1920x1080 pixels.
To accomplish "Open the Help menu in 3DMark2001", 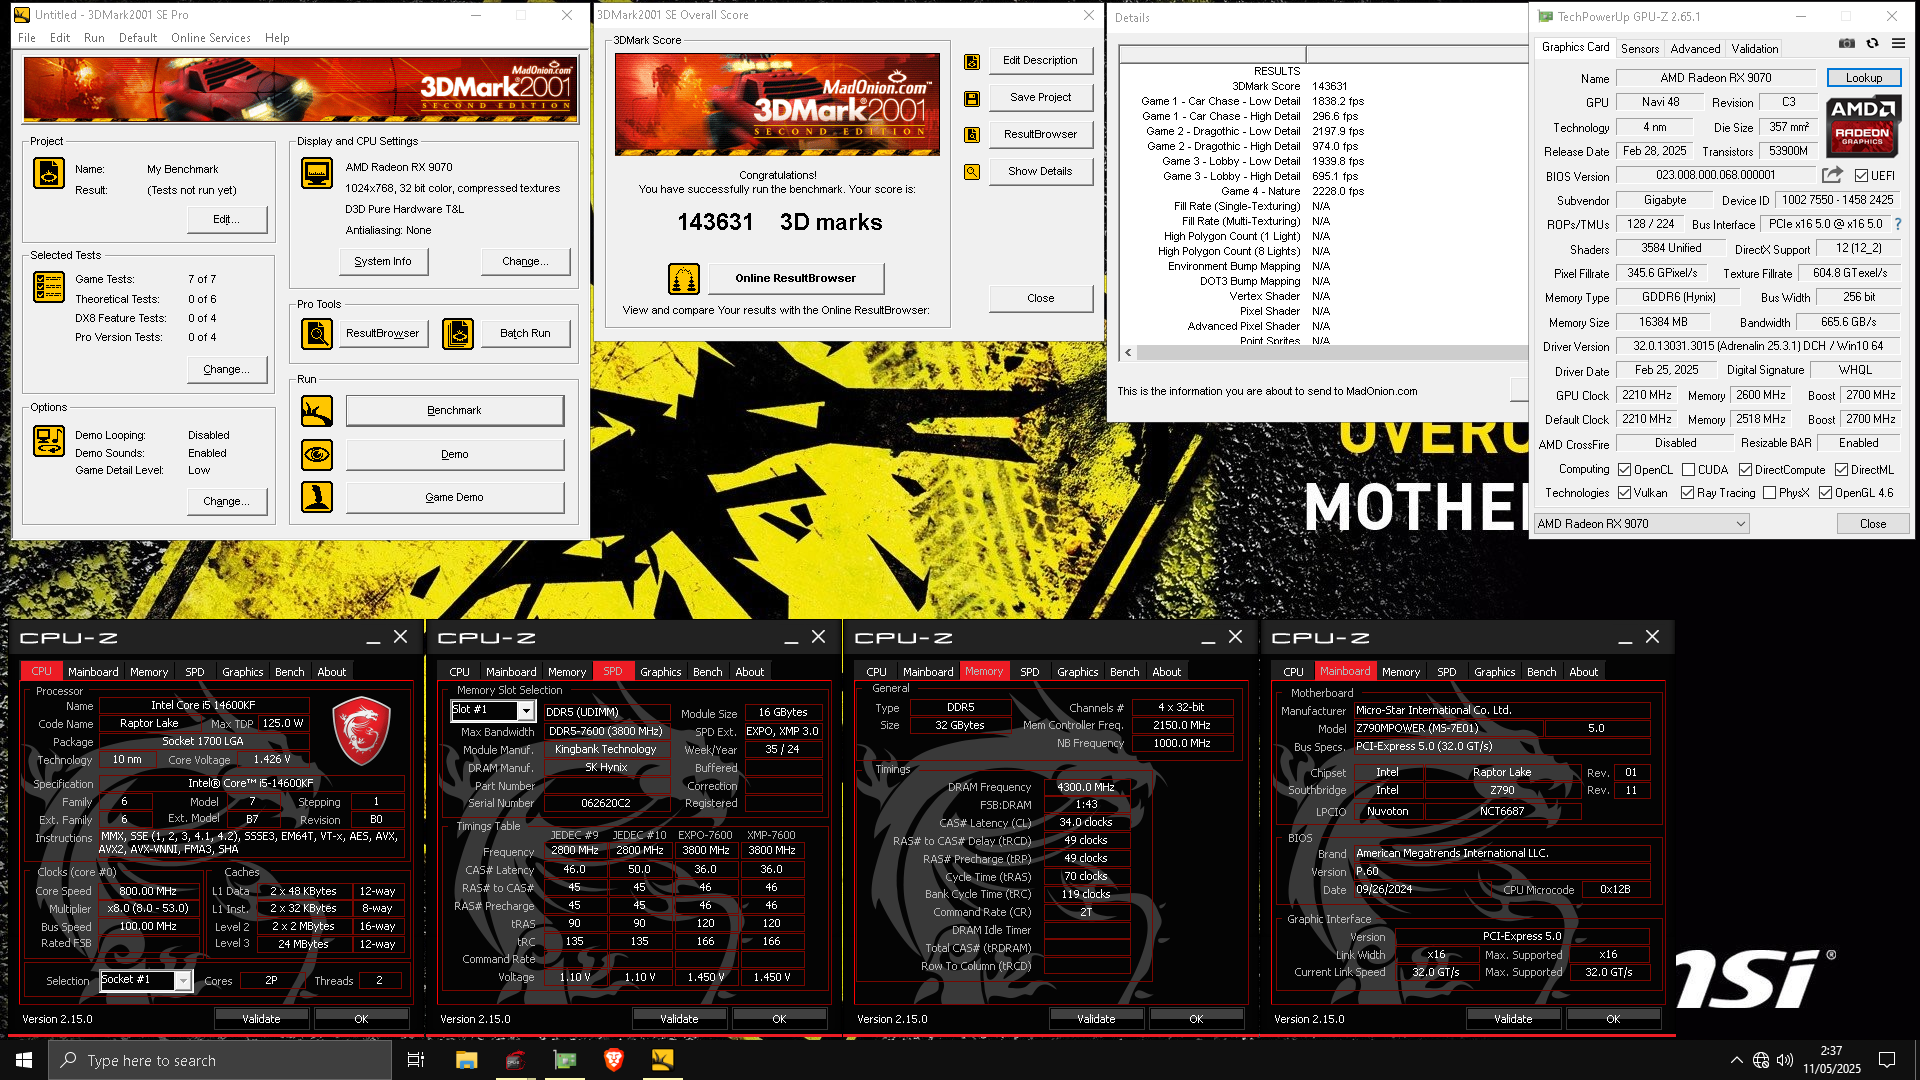I will [277, 38].
